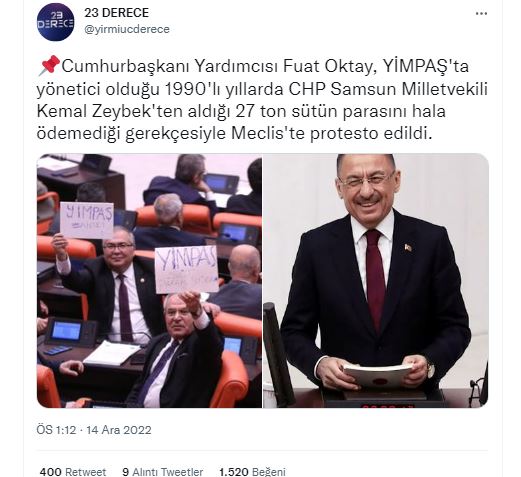View the 9 Alıntı Tweetler list
Image resolution: width=521 pixels, height=477 pixels.
click(x=163, y=472)
